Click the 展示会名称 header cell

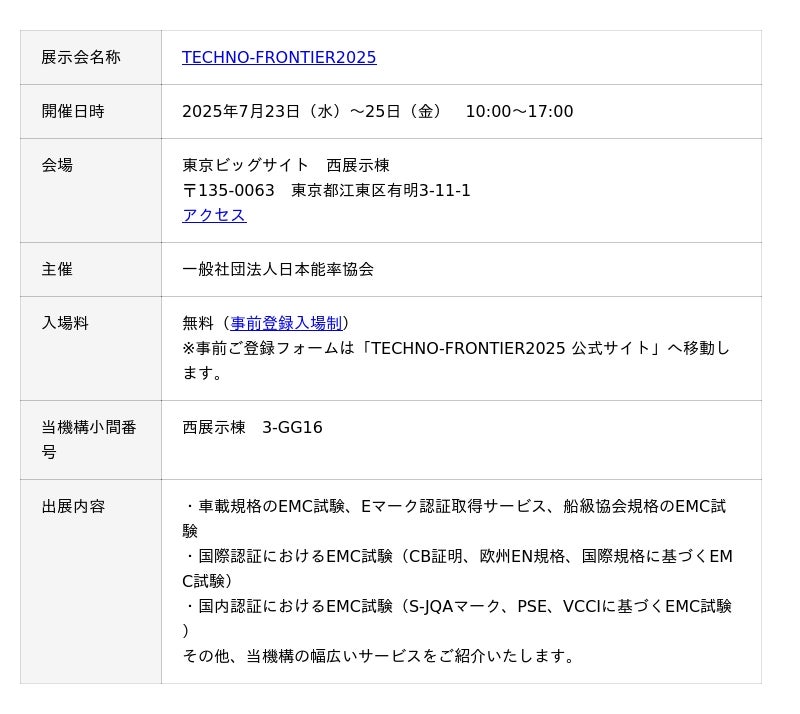click(x=81, y=58)
